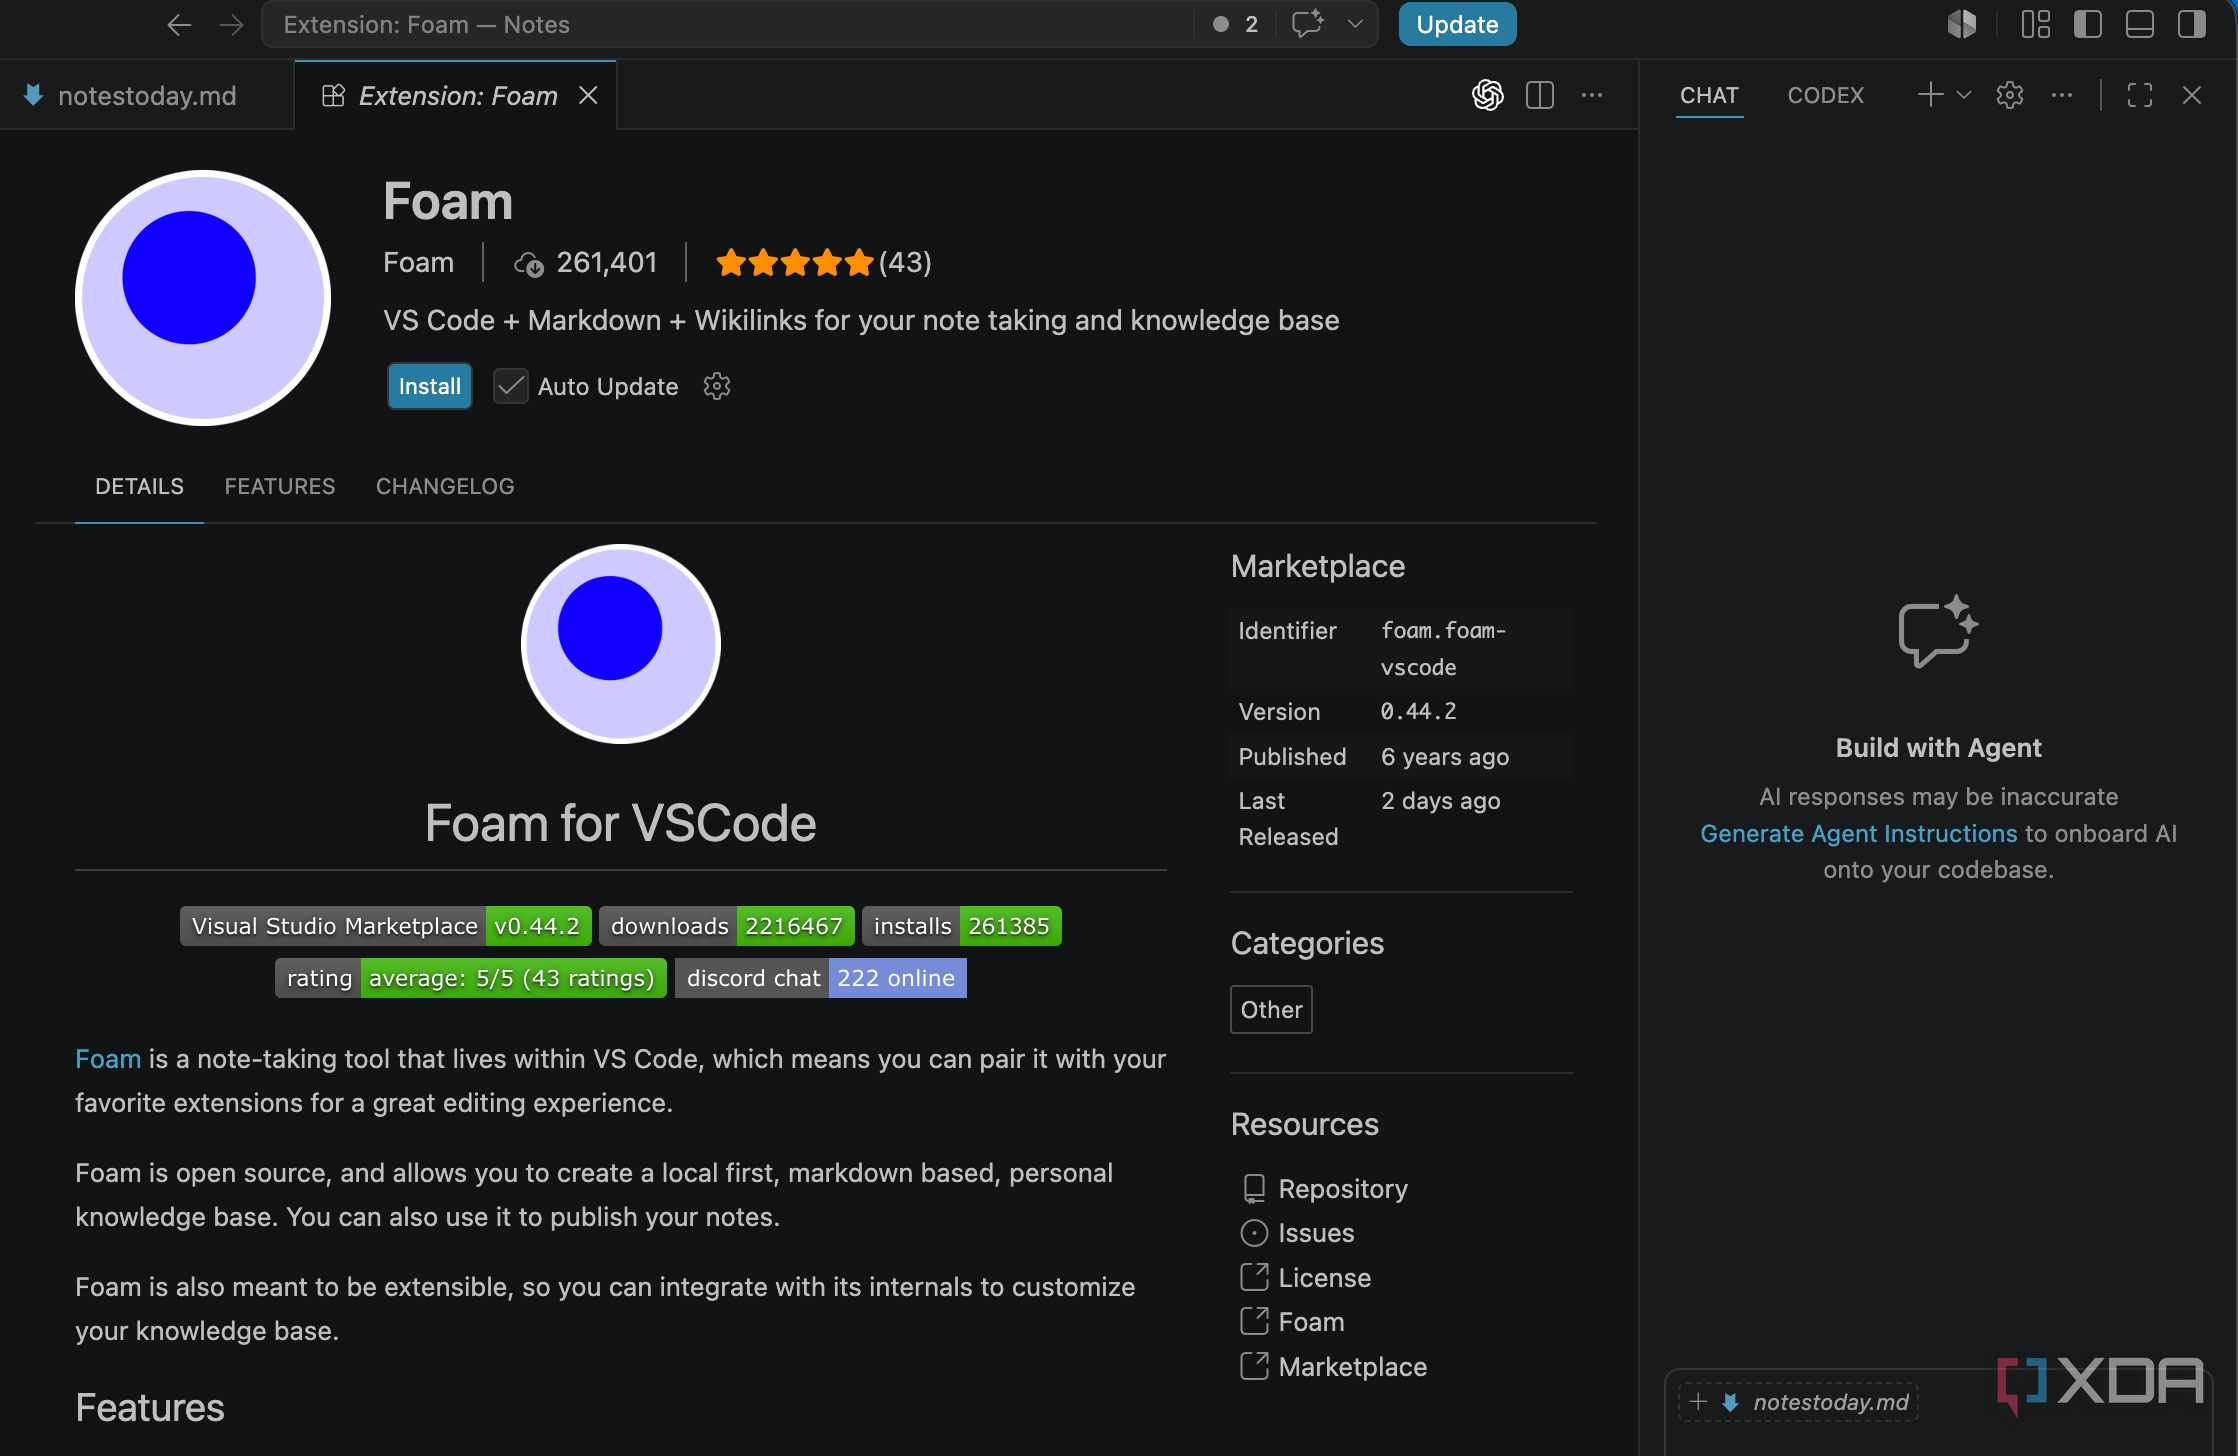Expand new chat dropdown chevron in panel

tap(1964, 95)
